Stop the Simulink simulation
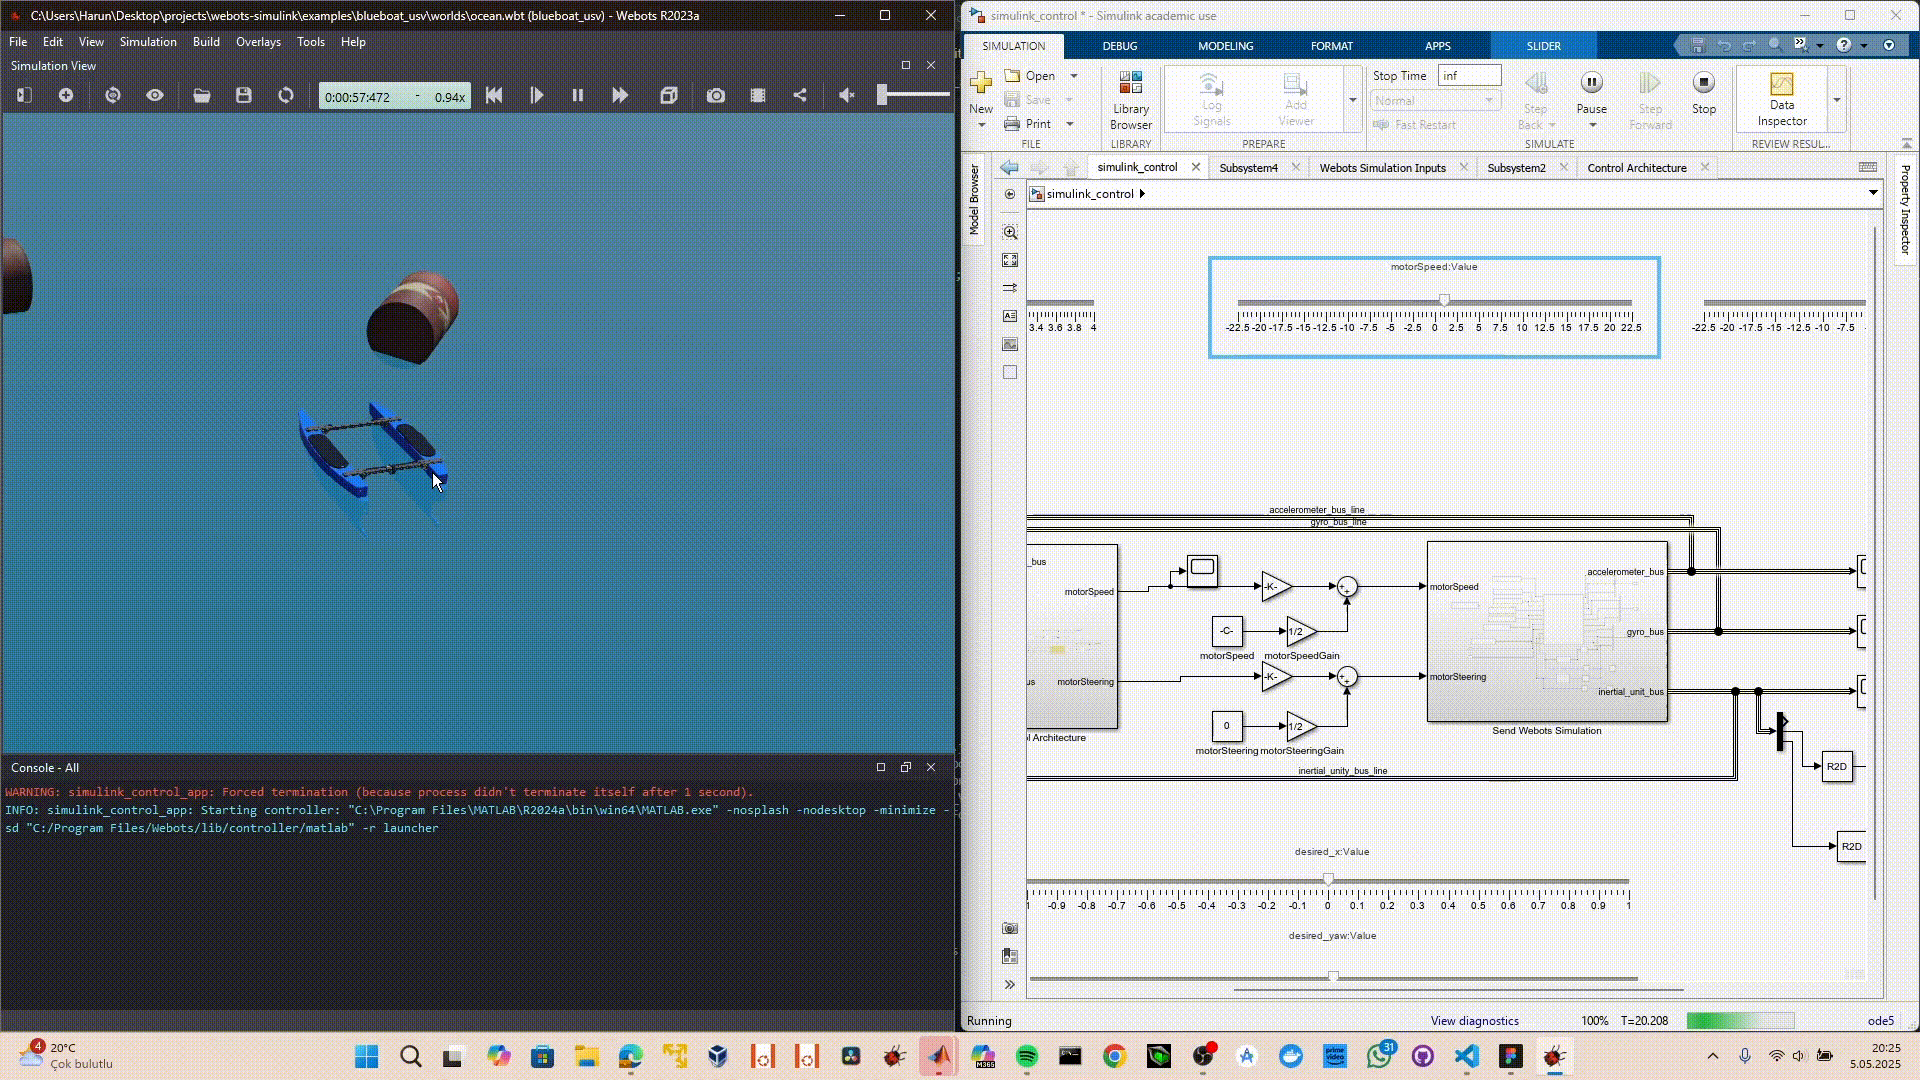Viewport: 1920px width, 1080px height. click(x=1704, y=92)
